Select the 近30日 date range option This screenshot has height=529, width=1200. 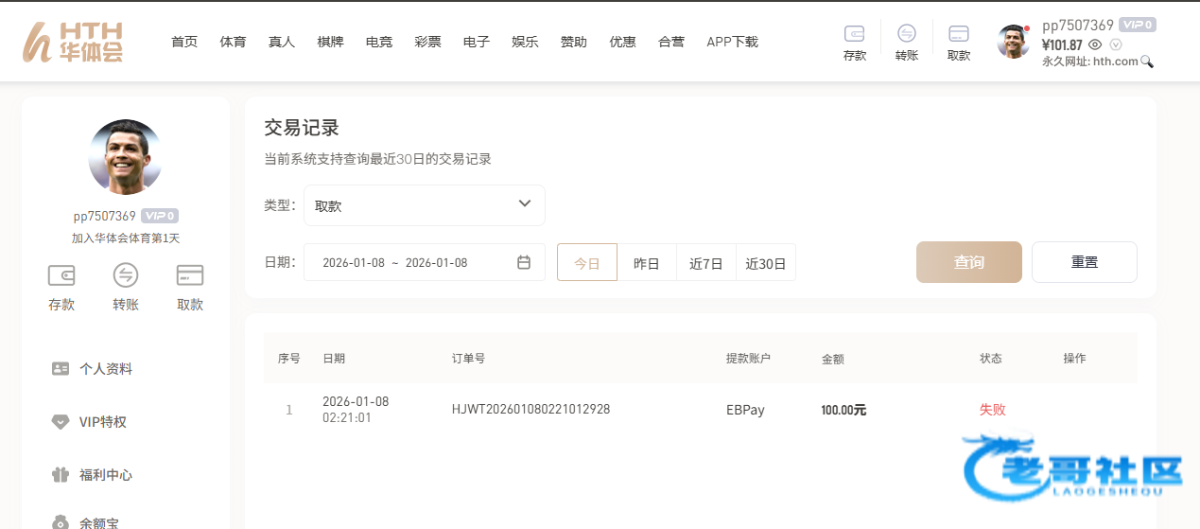point(765,263)
